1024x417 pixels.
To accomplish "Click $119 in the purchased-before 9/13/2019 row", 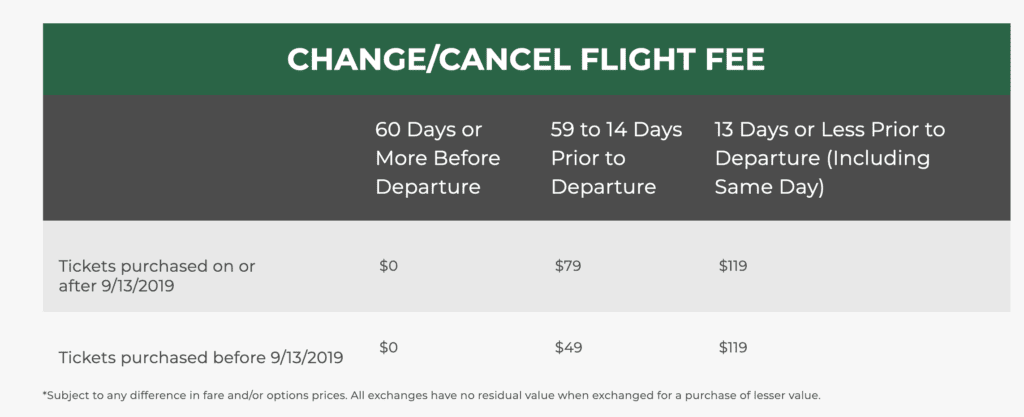I will [x=733, y=348].
